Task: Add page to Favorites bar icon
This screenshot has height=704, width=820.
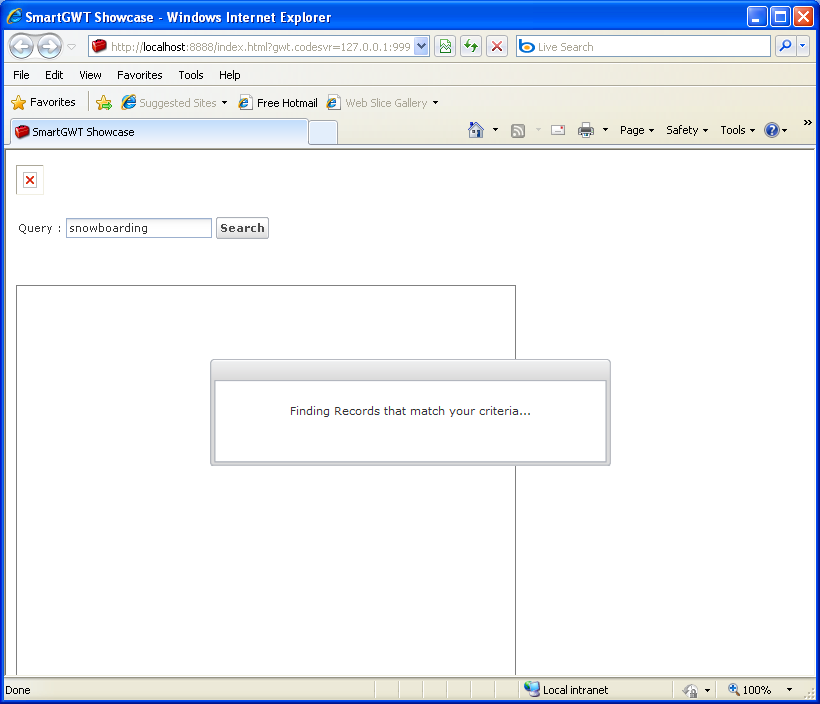Action: [x=104, y=103]
